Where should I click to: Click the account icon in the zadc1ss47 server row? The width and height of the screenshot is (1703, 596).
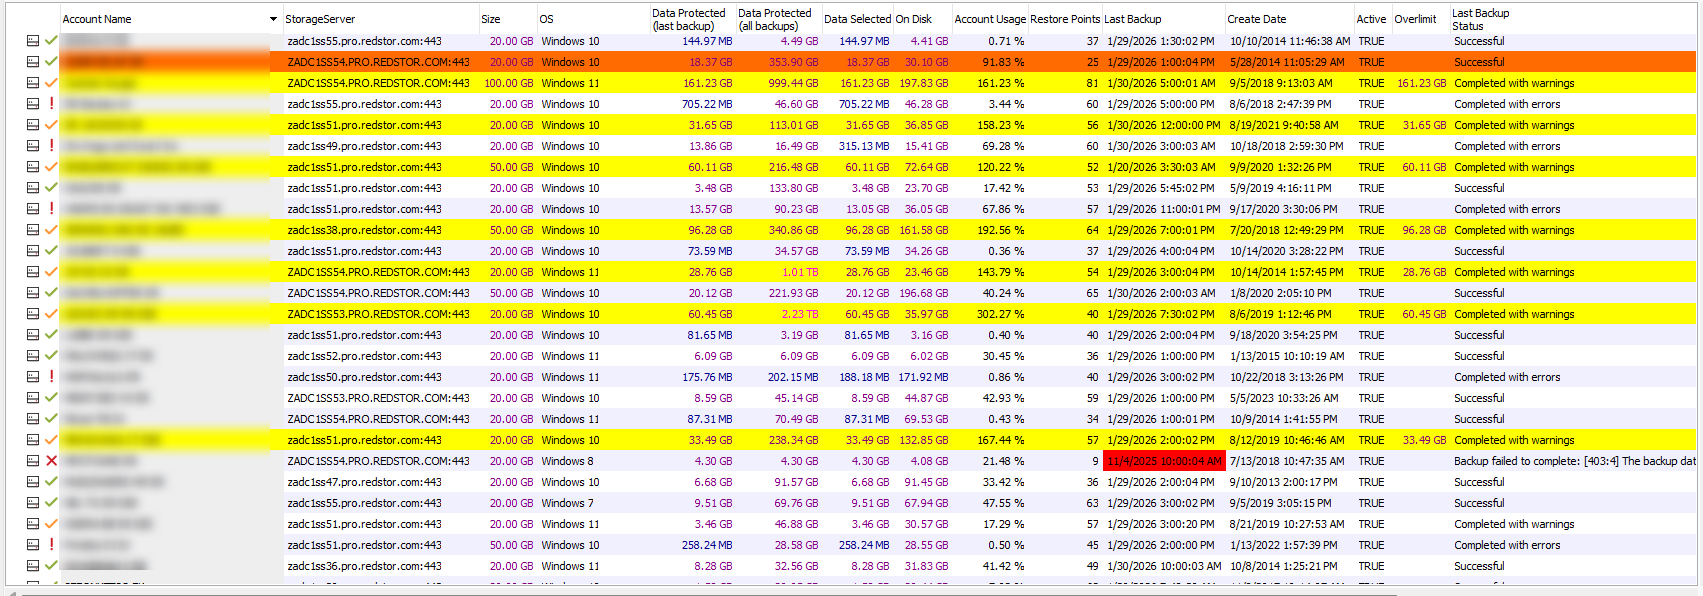pyautogui.click(x=33, y=482)
